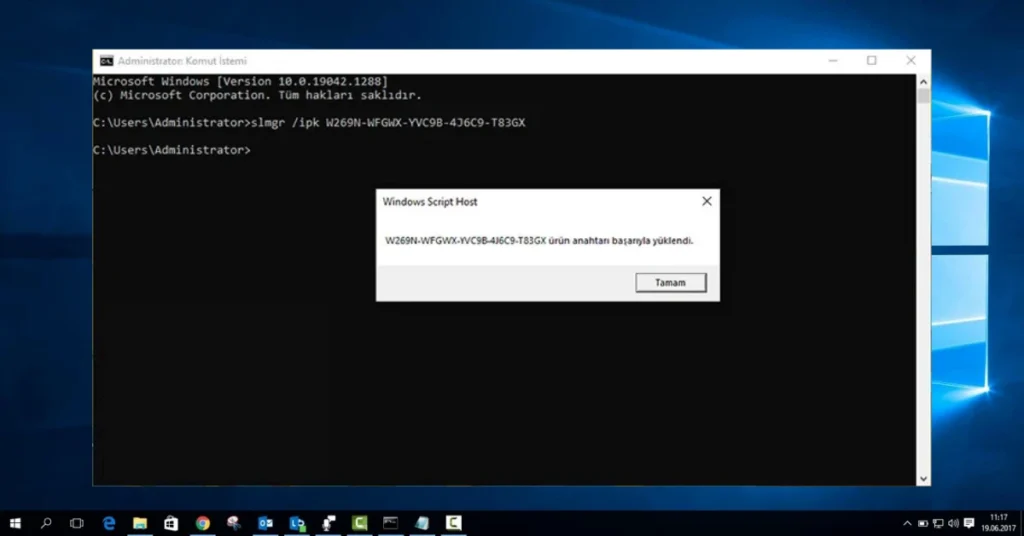Open the Action Center notifications icon
1024x536 pixels.
(969, 524)
